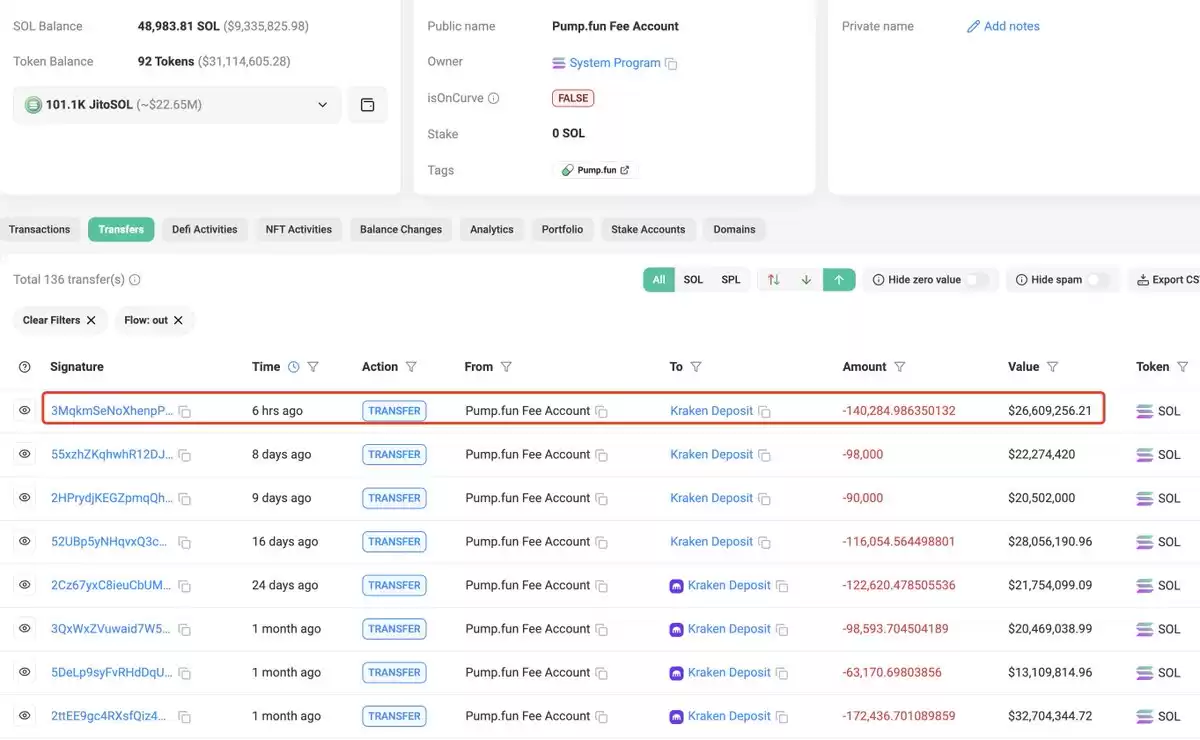Remove the Flow: out filter chip
The height and width of the screenshot is (740, 1200).
coord(178,320)
